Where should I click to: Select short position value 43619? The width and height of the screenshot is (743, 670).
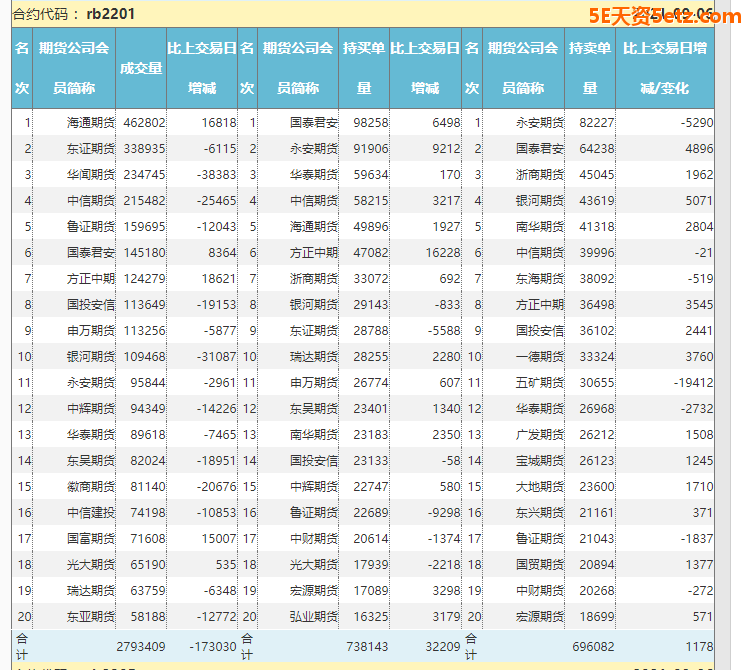(597, 201)
